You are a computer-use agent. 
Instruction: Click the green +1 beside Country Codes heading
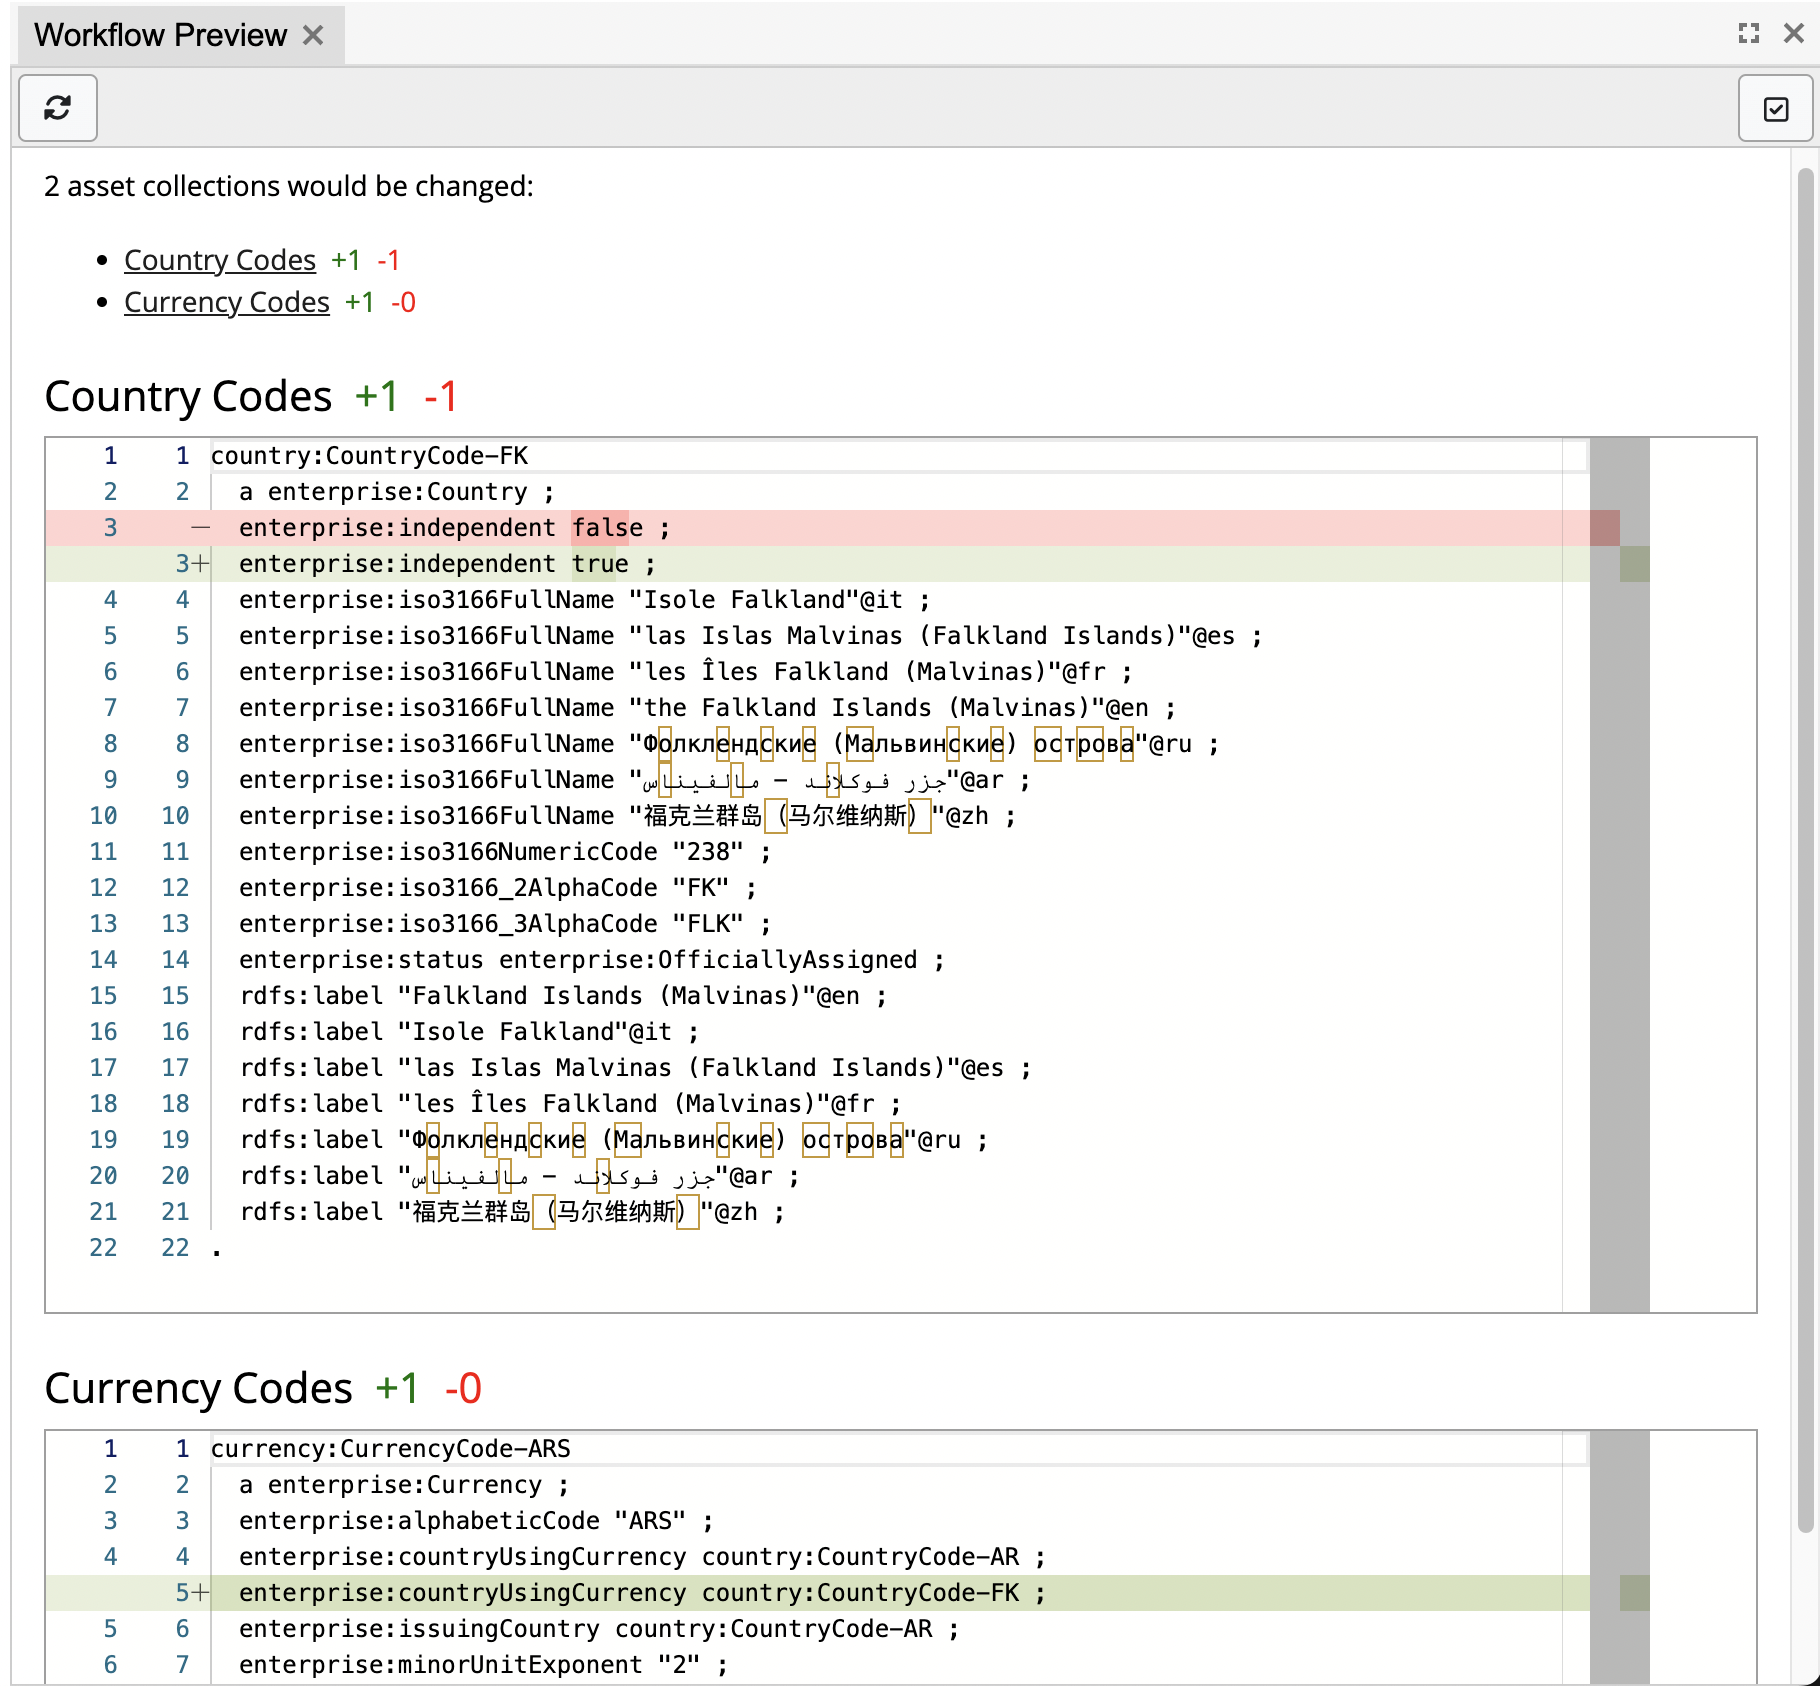tap(375, 396)
